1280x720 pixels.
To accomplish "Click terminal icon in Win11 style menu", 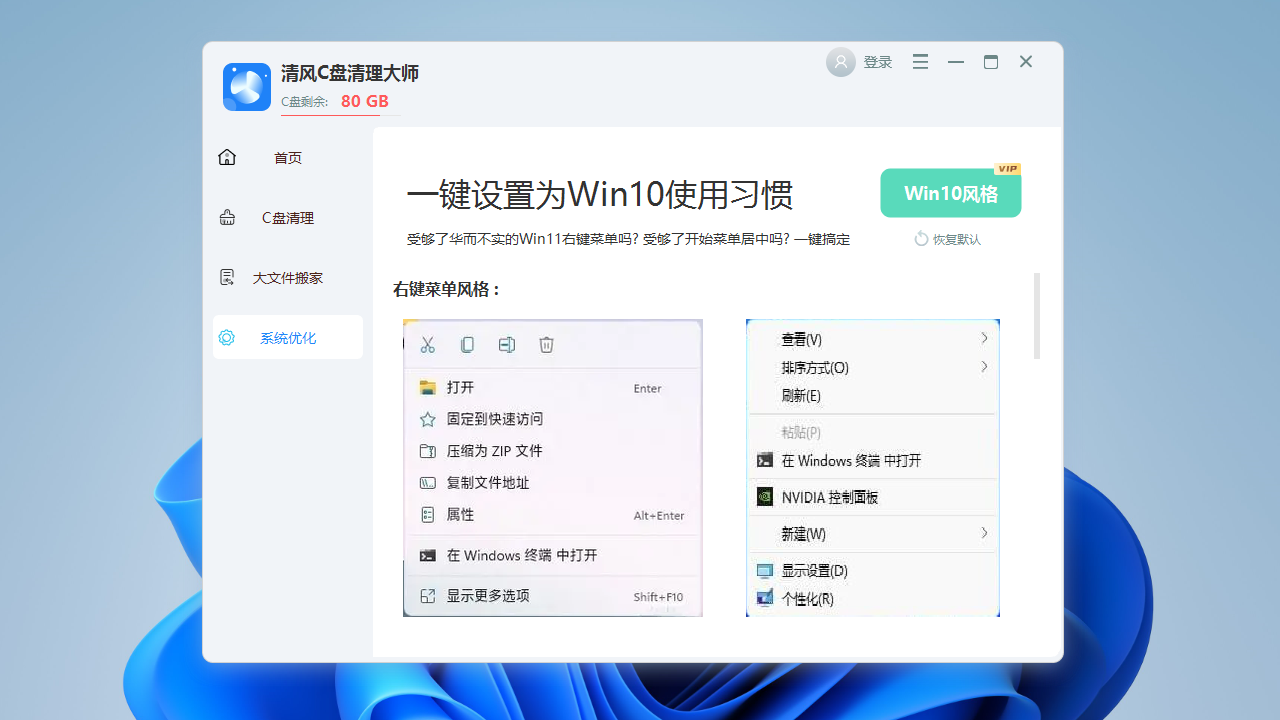I will [x=428, y=556].
